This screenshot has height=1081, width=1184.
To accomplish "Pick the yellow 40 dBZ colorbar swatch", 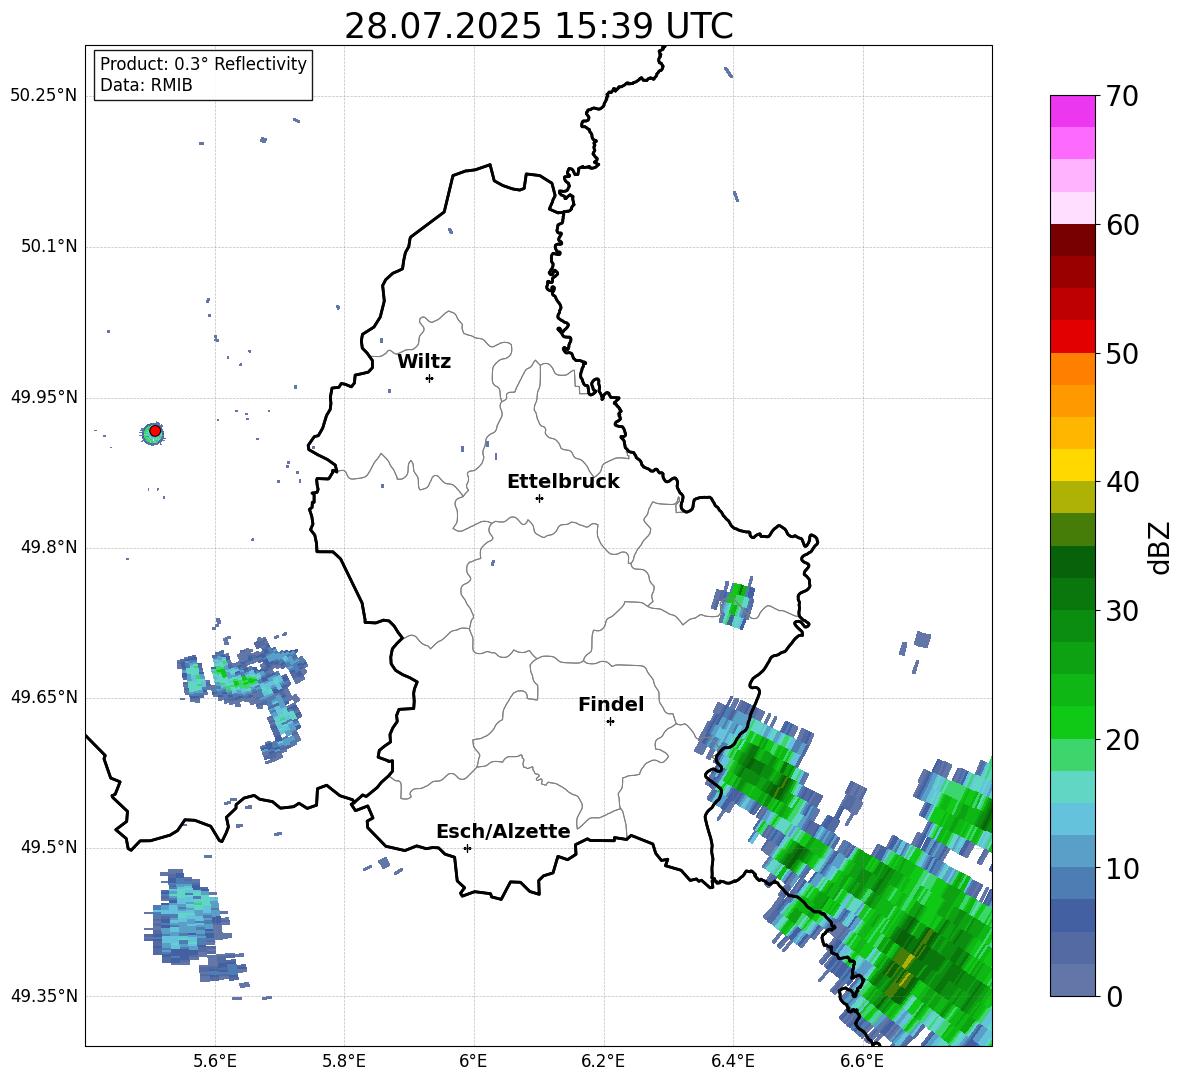I will pyautogui.click(x=1072, y=465).
